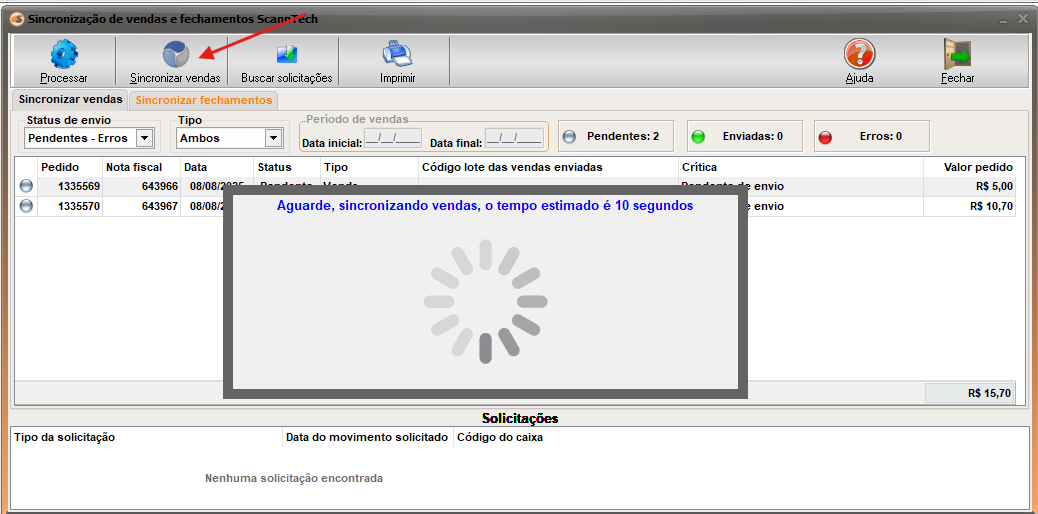
Task: Click the Valor pedido column header
Action: [977, 167]
